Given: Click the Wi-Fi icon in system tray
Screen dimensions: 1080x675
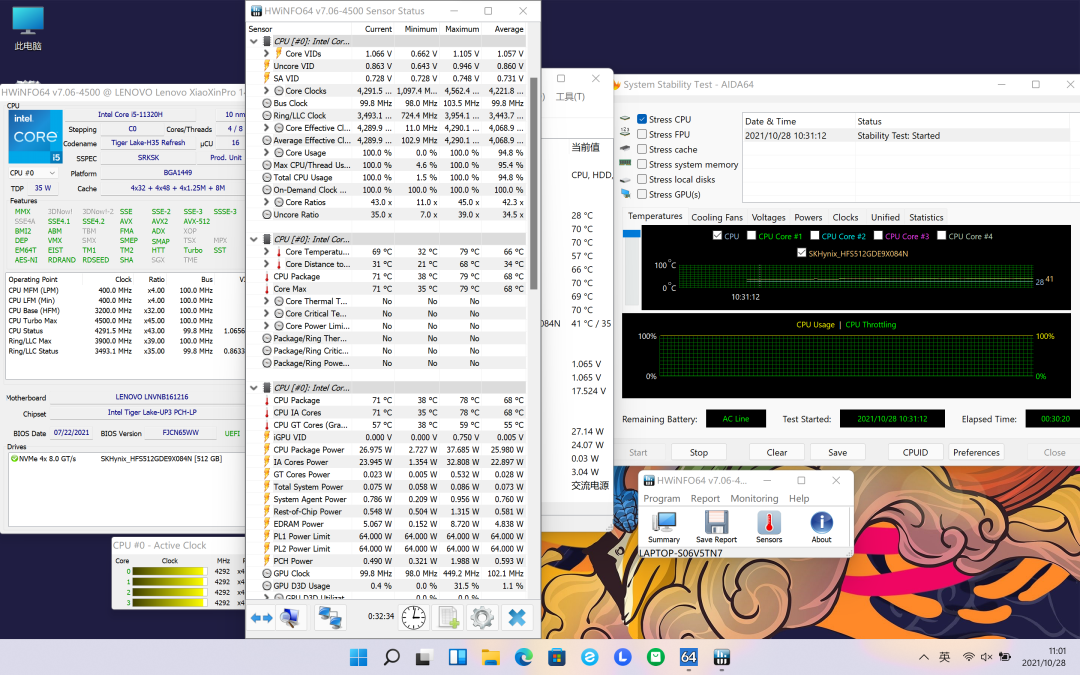Looking at the screenshot, I should pos(968,657).
